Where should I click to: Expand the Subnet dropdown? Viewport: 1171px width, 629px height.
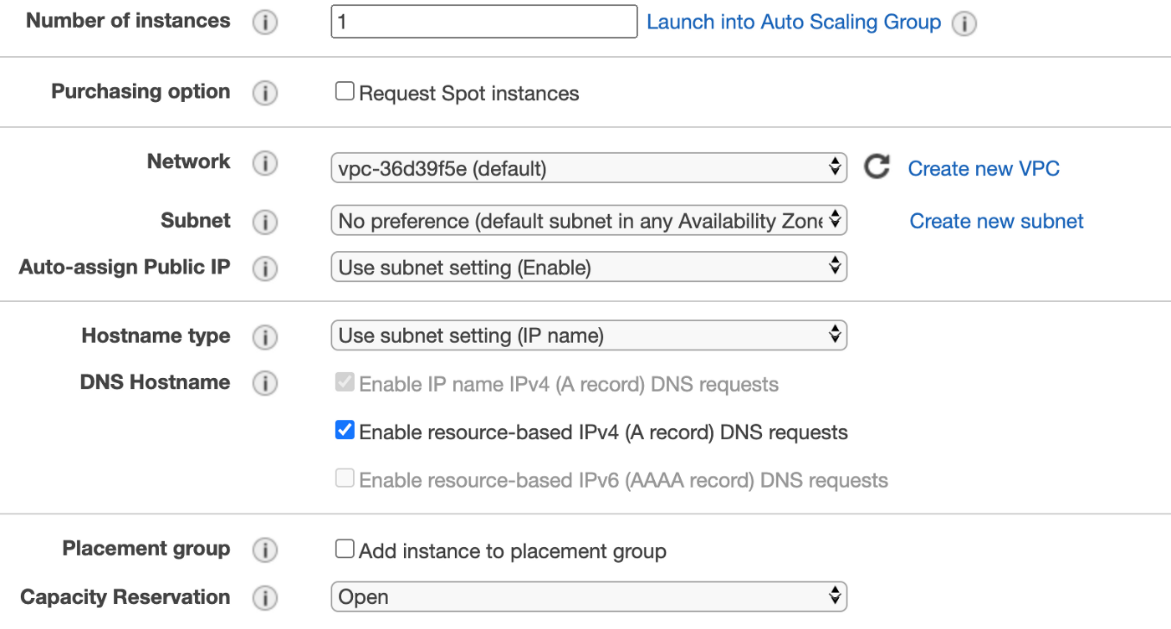(588, 220)
